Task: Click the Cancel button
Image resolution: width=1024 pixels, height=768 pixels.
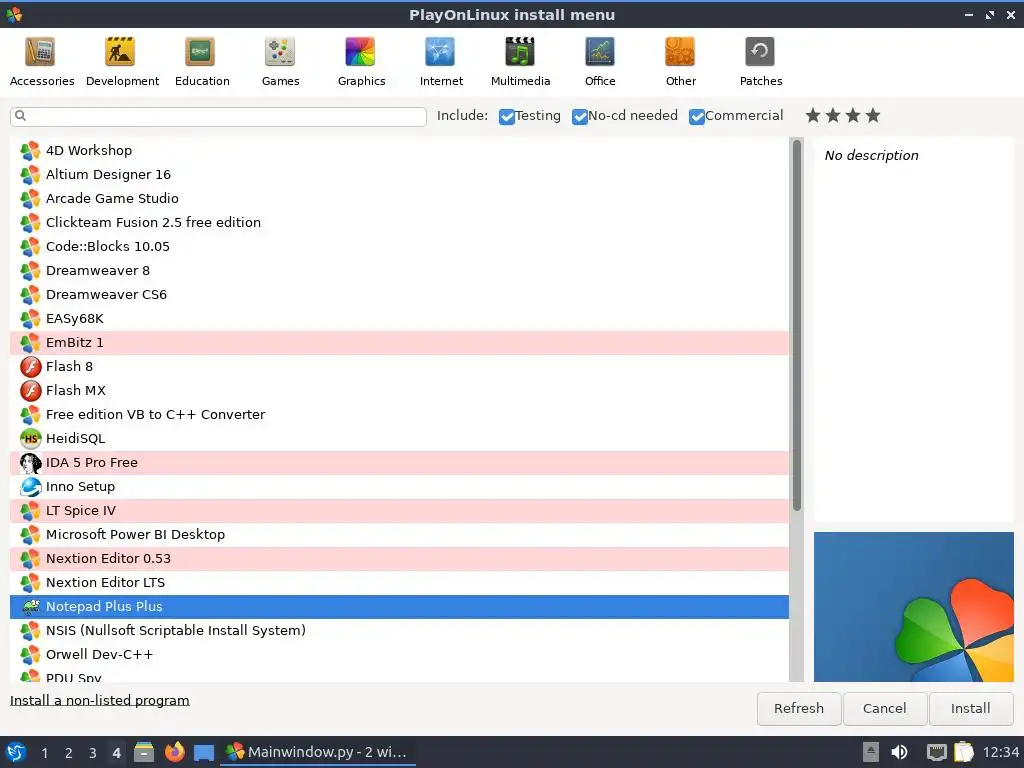Action: coord(884,709)
